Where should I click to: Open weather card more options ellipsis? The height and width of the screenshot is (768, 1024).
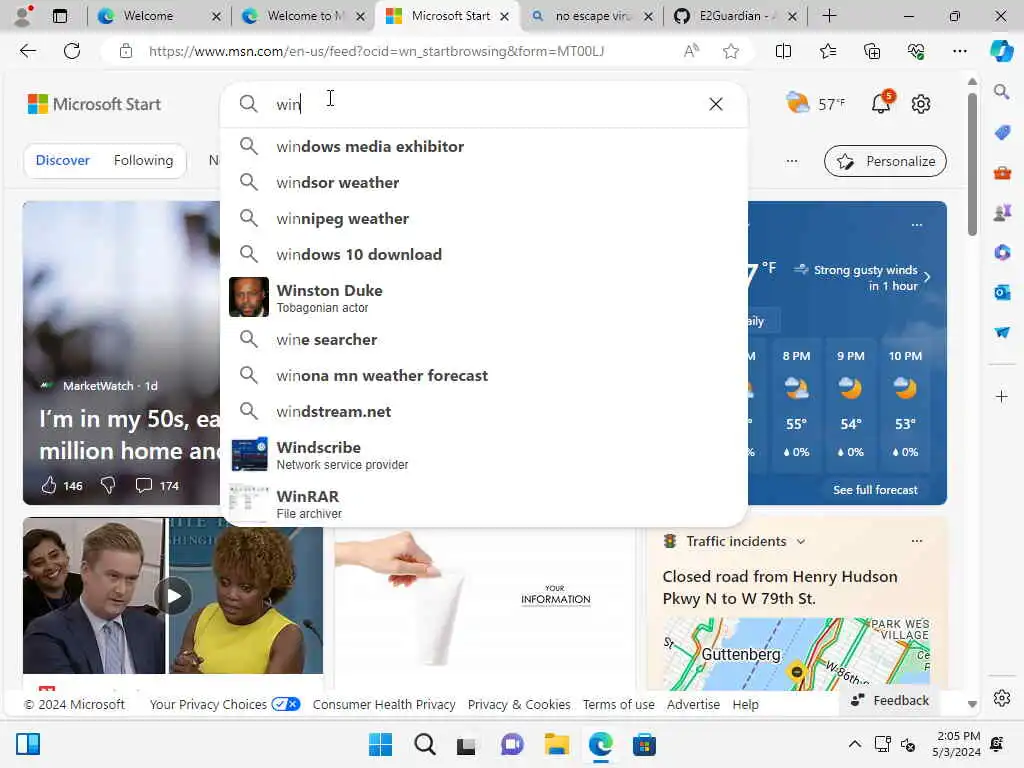tap(917, 225)
